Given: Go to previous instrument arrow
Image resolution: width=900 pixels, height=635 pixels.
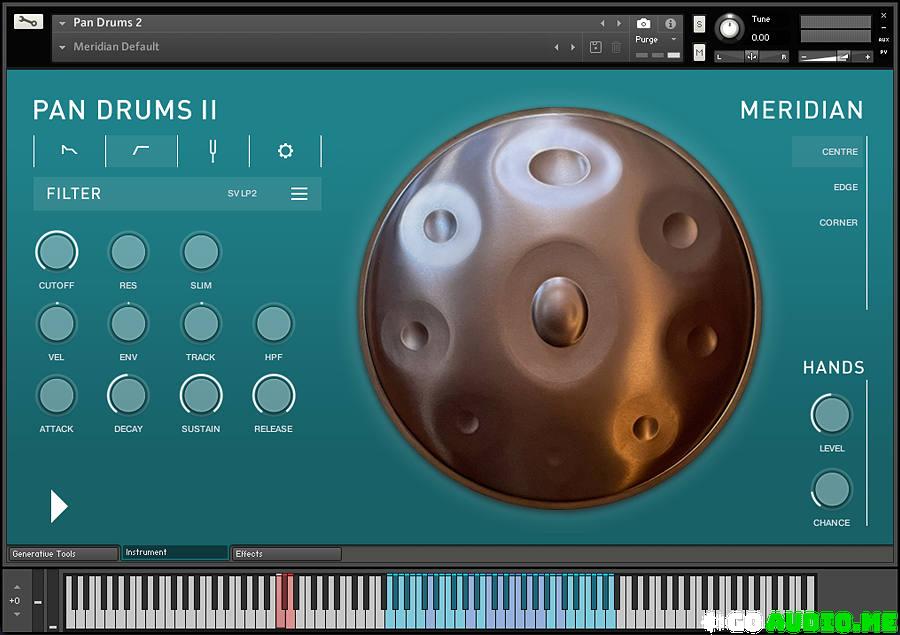Looking at the screenshot, I should [x=602, y=24].
